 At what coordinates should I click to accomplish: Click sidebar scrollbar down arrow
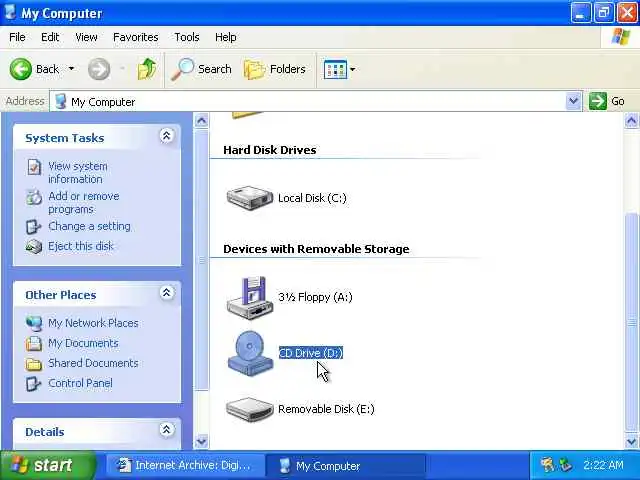[x=202, y=441]
